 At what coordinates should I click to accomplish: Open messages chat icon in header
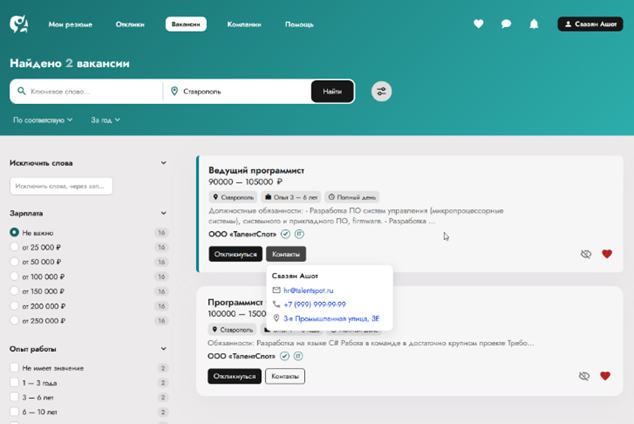pos(506,24)
